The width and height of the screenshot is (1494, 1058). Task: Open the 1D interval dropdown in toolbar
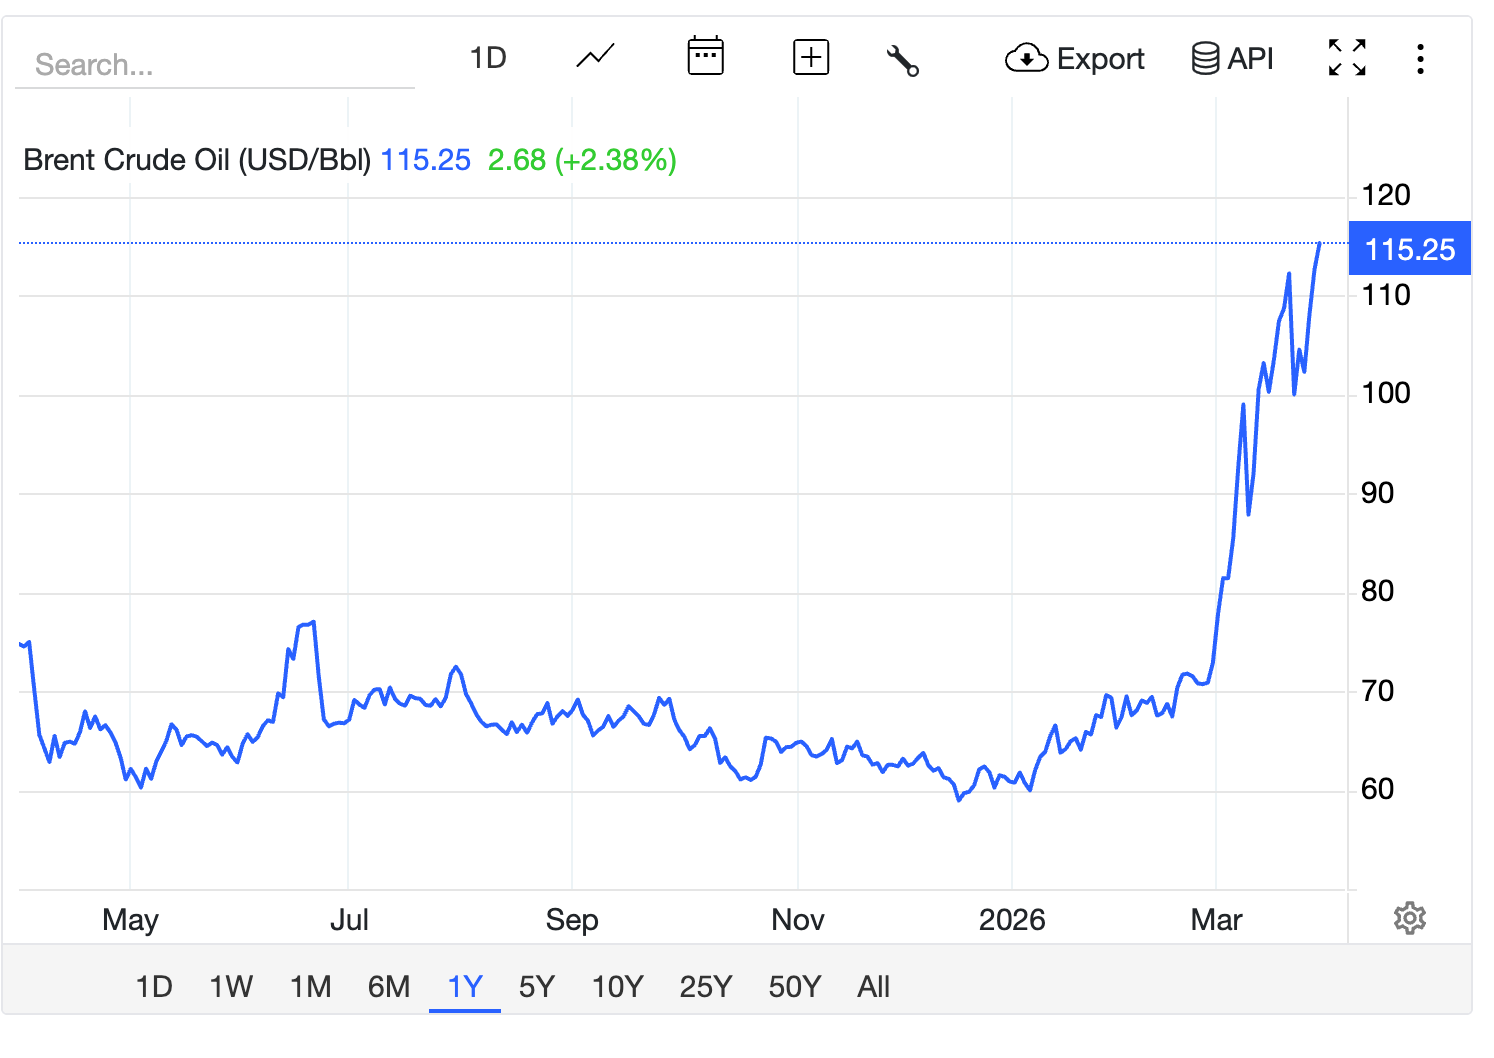(x=488, y=58)
